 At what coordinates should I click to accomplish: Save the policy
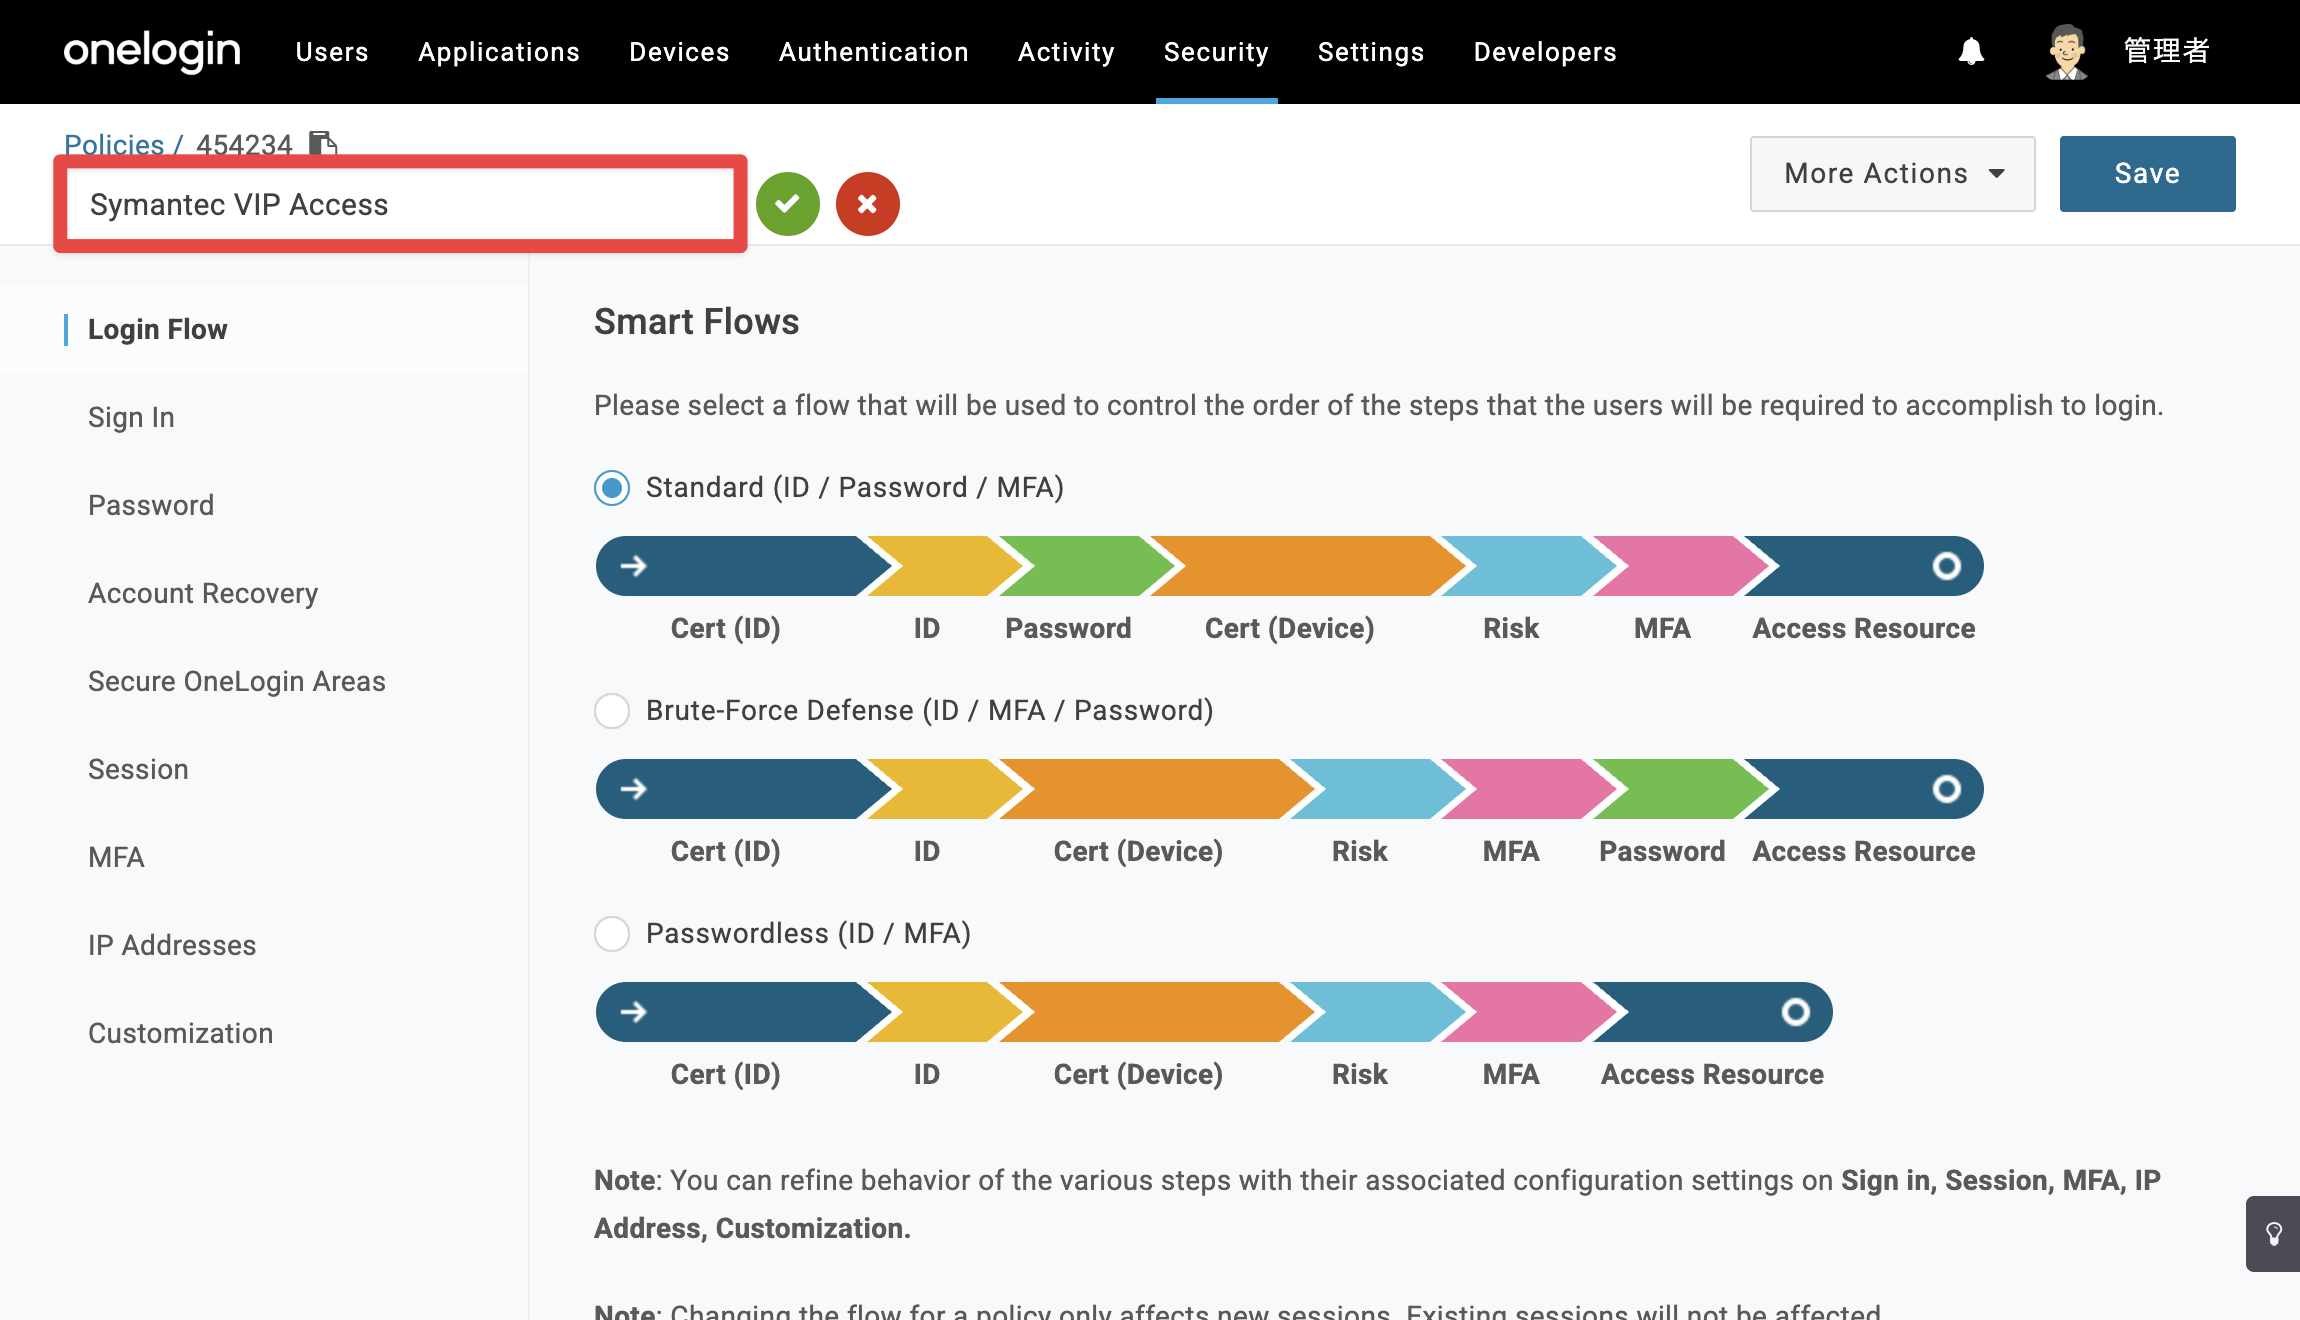2147,174
